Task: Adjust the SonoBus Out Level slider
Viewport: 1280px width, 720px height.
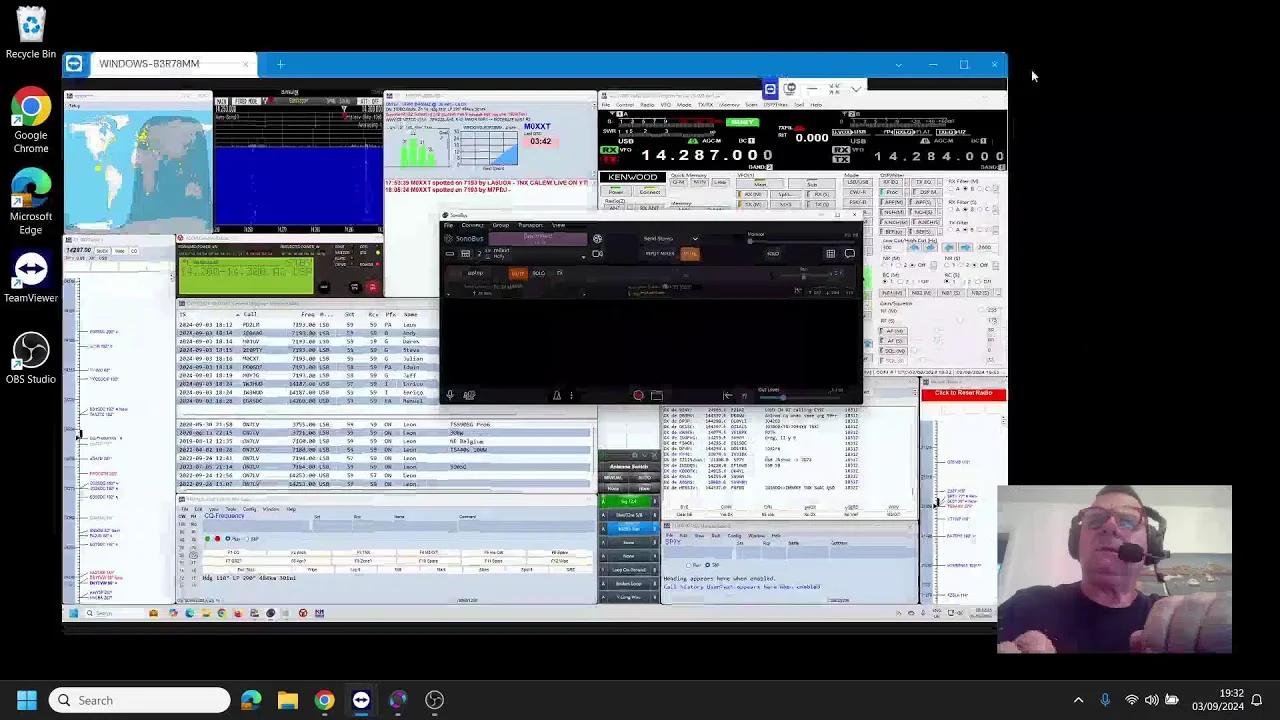Action: pyautogui.click(x=800, y=396)
